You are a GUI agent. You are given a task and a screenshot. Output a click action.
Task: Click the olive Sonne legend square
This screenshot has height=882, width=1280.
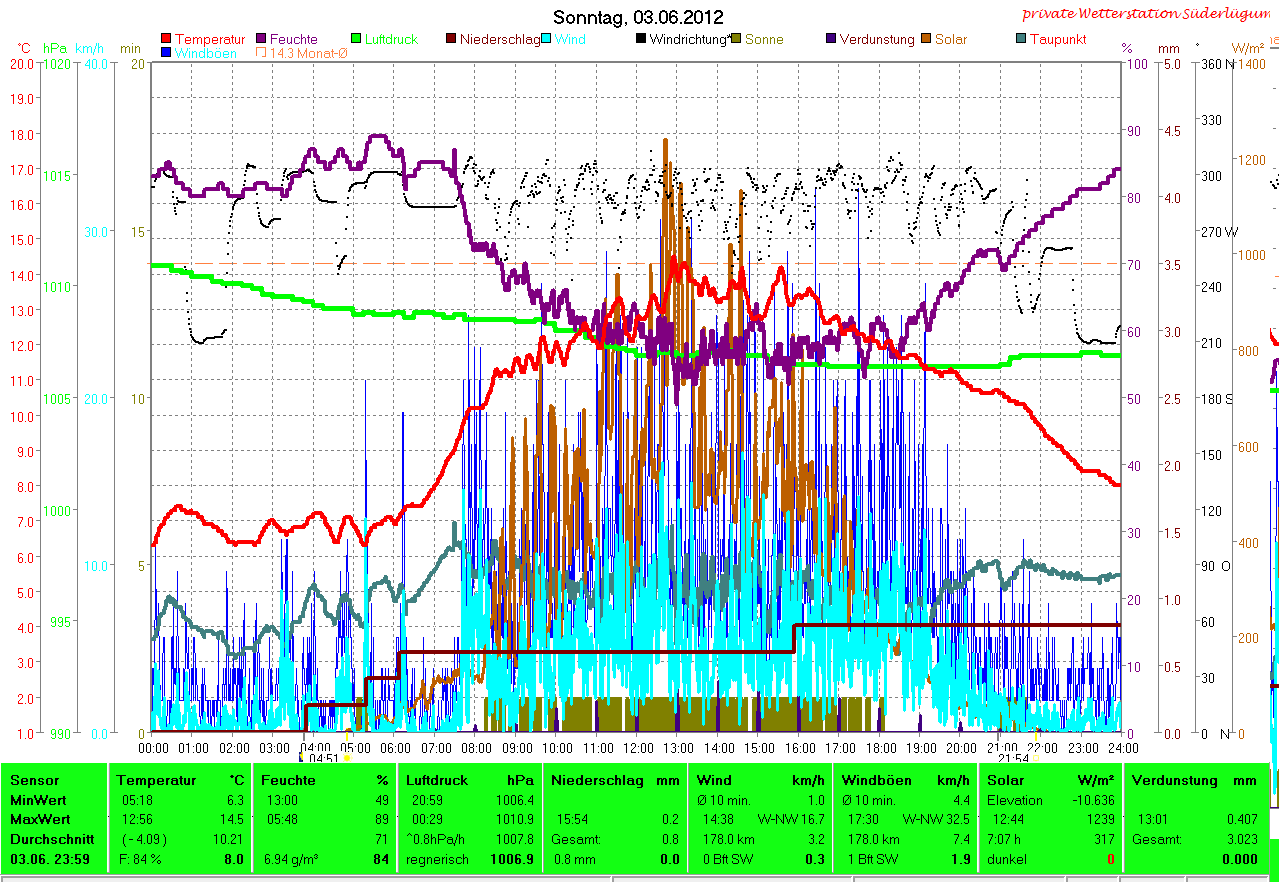[736, 40]
